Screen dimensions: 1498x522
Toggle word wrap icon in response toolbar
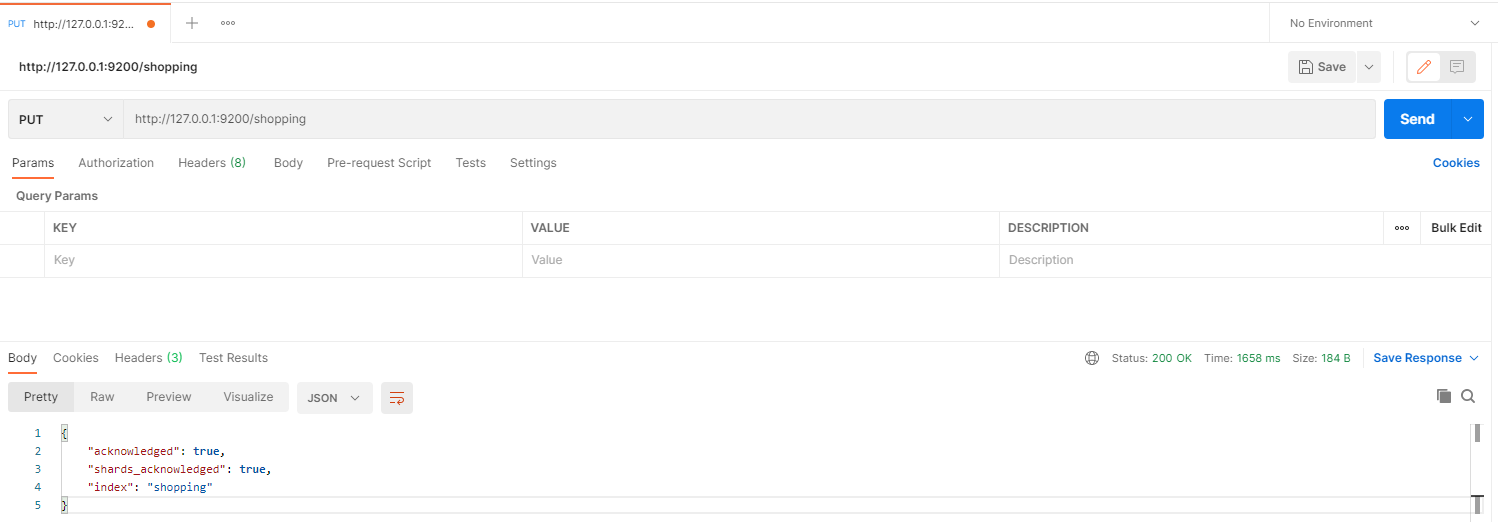(x=397, y=398)
